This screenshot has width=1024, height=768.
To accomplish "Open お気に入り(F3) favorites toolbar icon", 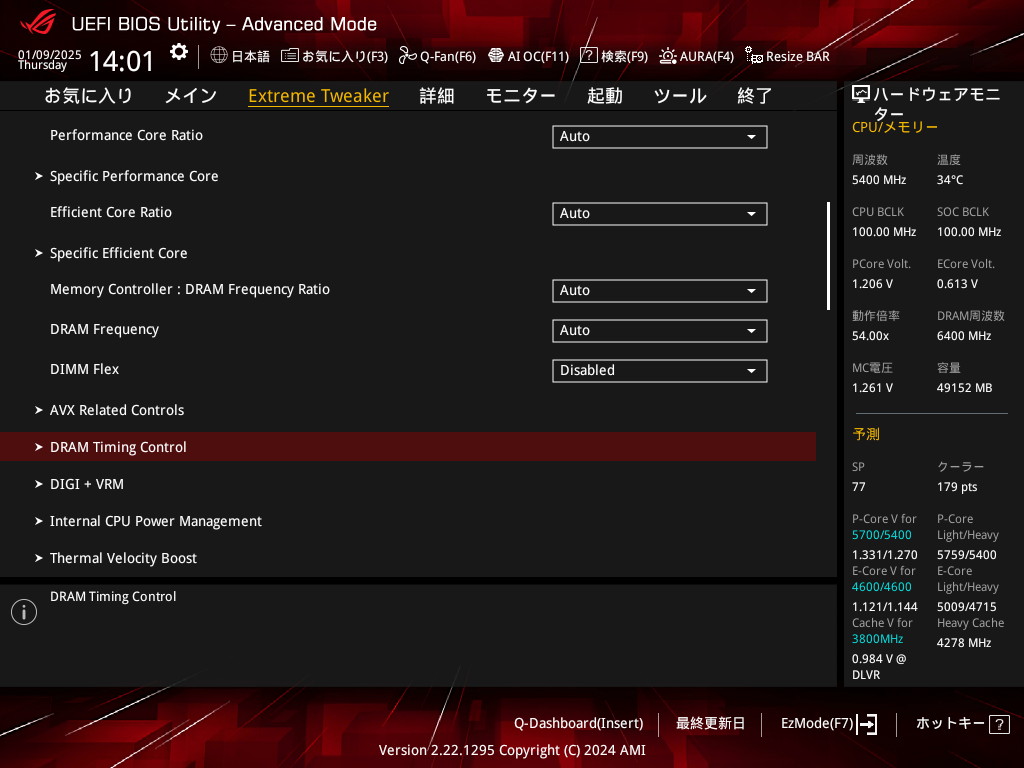I will (x=290, y=56).
